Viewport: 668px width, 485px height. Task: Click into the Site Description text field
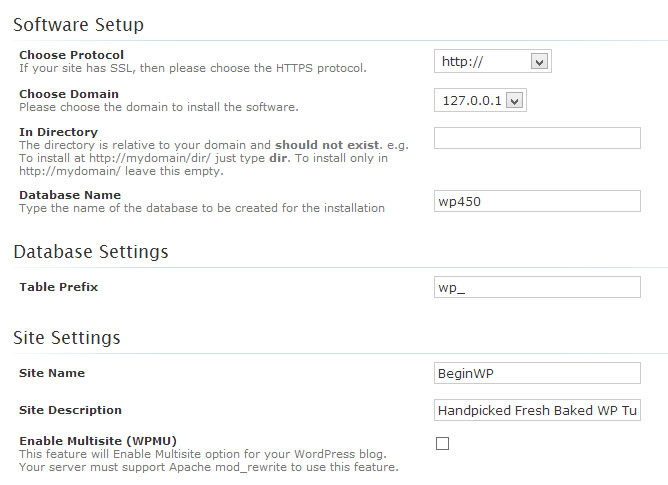(x=537, y=410)
